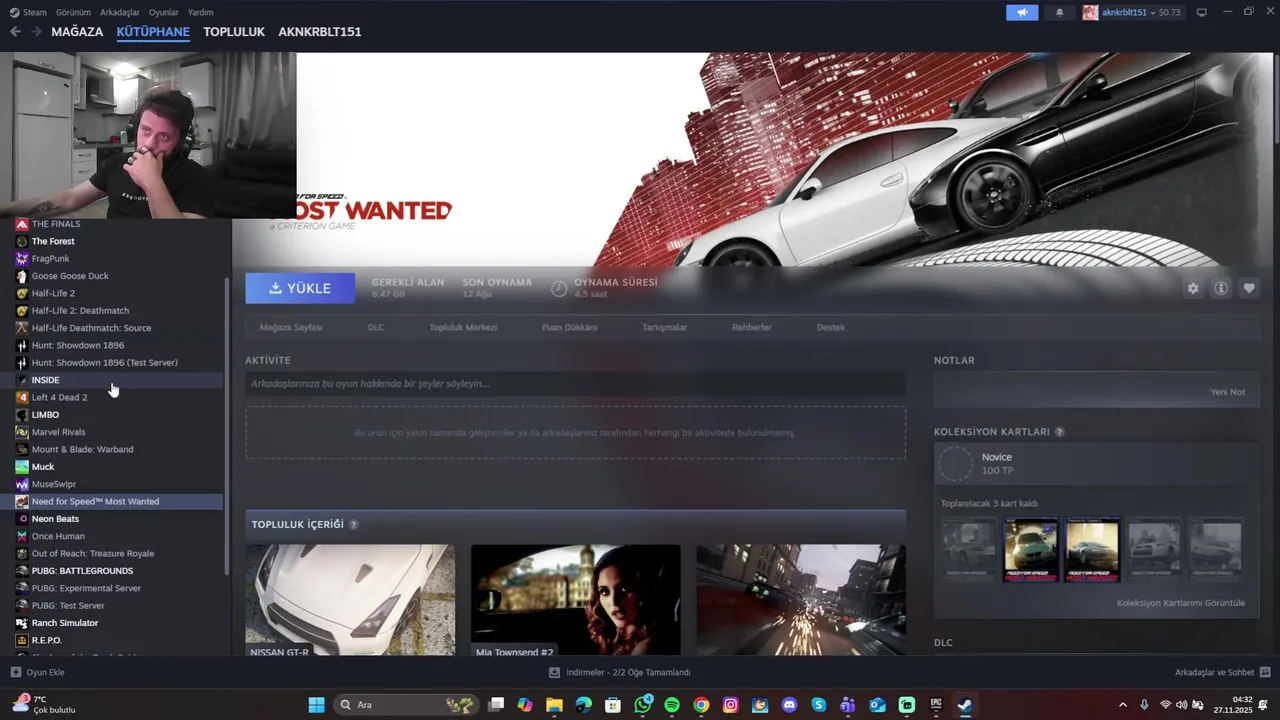Open the Görünüm menu
This screenshot has height=720, width=1280.
(73, 12)
